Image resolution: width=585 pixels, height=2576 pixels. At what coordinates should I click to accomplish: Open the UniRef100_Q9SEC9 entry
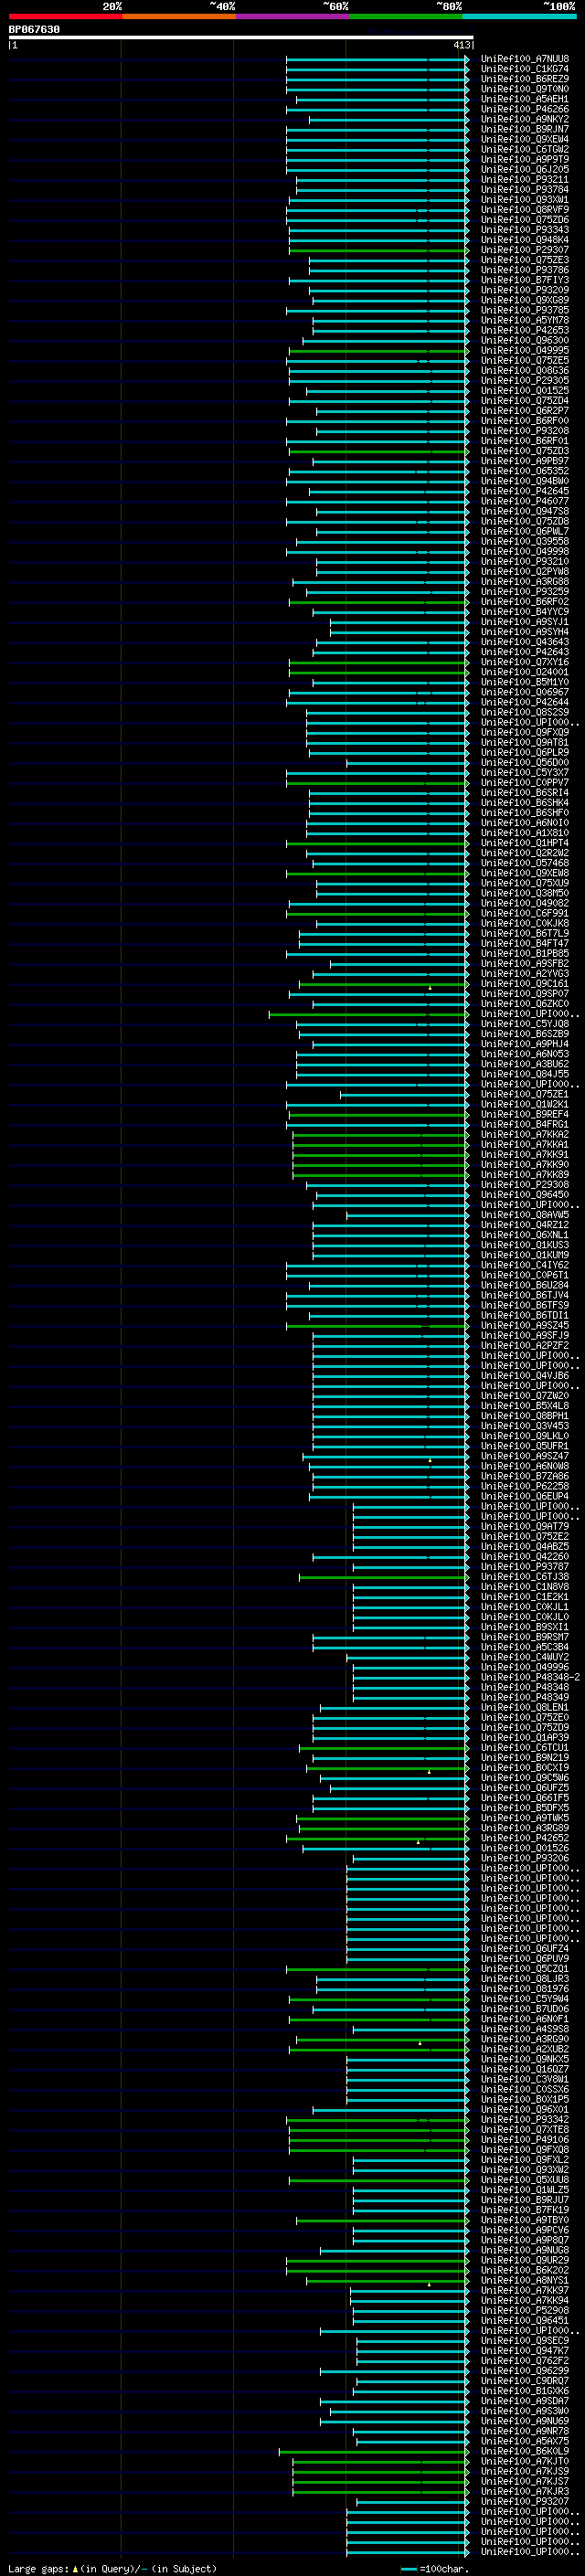pos(525,2341)
